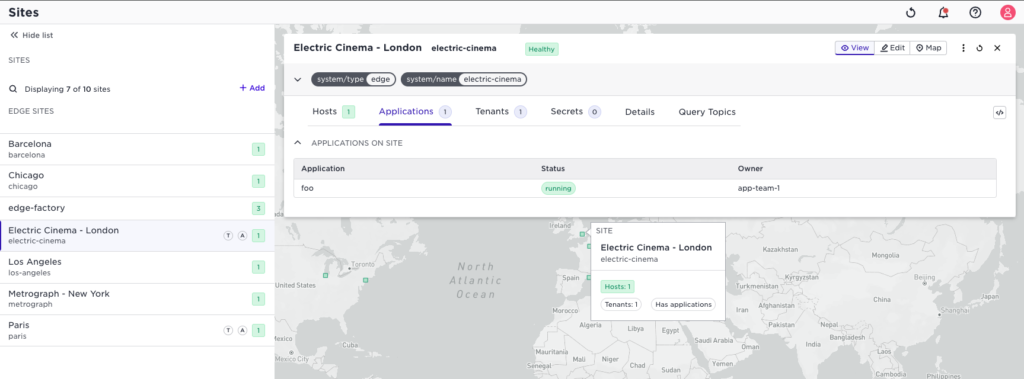Switch to View mode

pos(855,48)
